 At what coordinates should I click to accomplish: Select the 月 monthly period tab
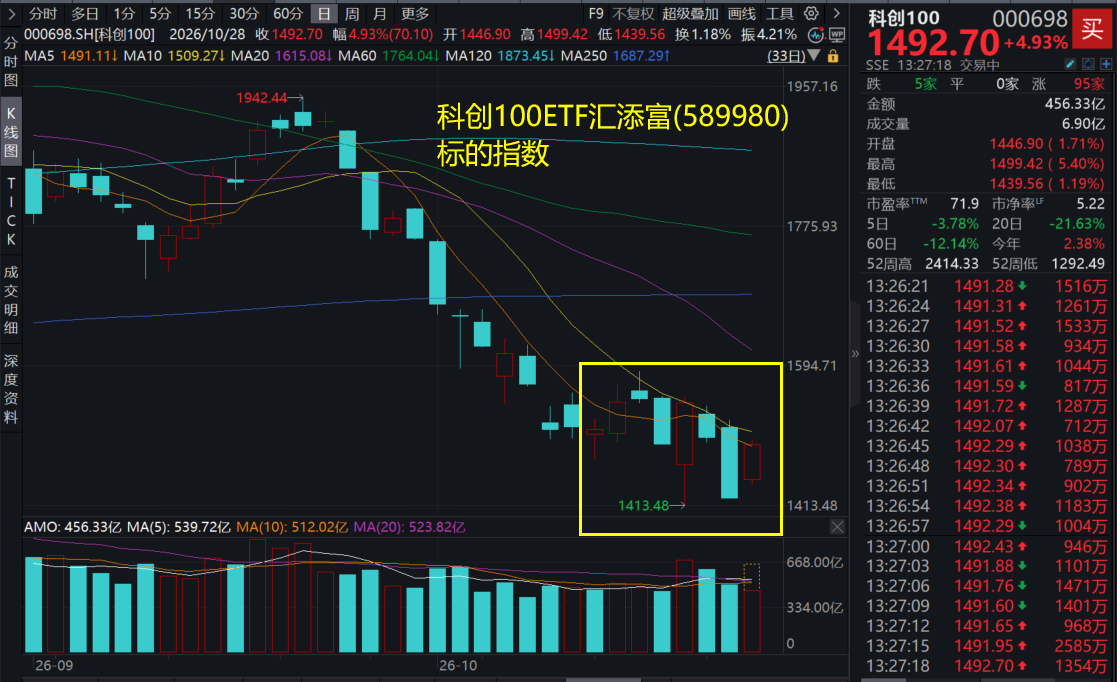click(x=380, y=14)
